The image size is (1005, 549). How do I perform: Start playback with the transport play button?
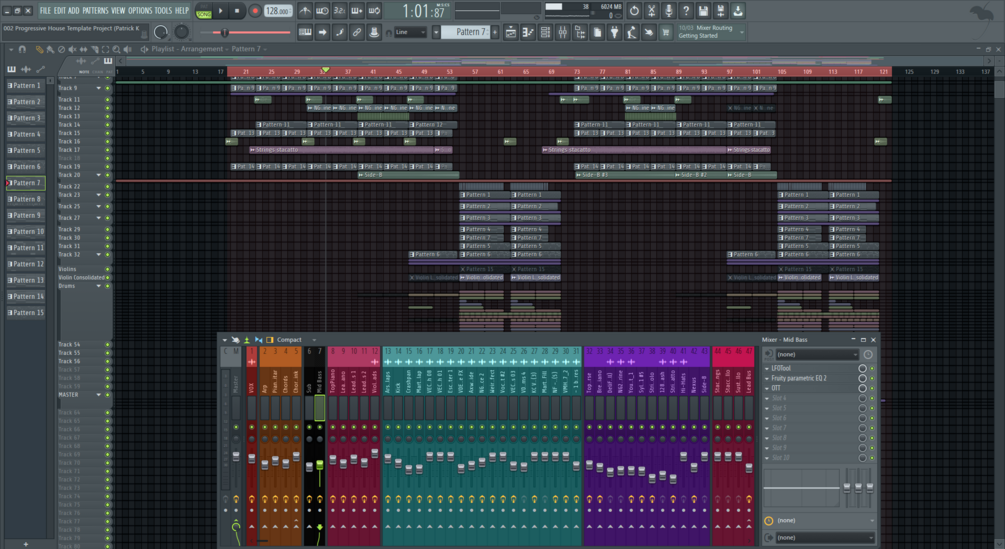[220, 11]
